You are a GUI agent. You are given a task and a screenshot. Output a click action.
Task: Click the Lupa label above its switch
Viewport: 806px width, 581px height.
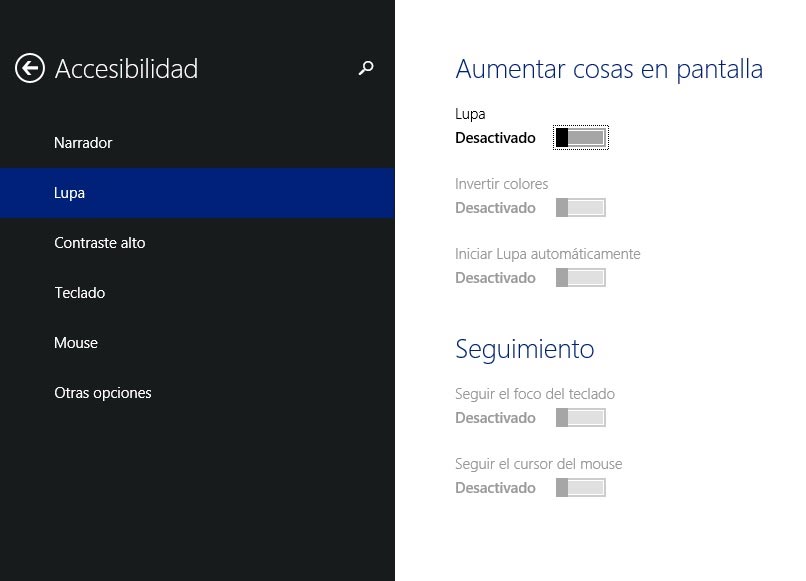click(470, 114)
